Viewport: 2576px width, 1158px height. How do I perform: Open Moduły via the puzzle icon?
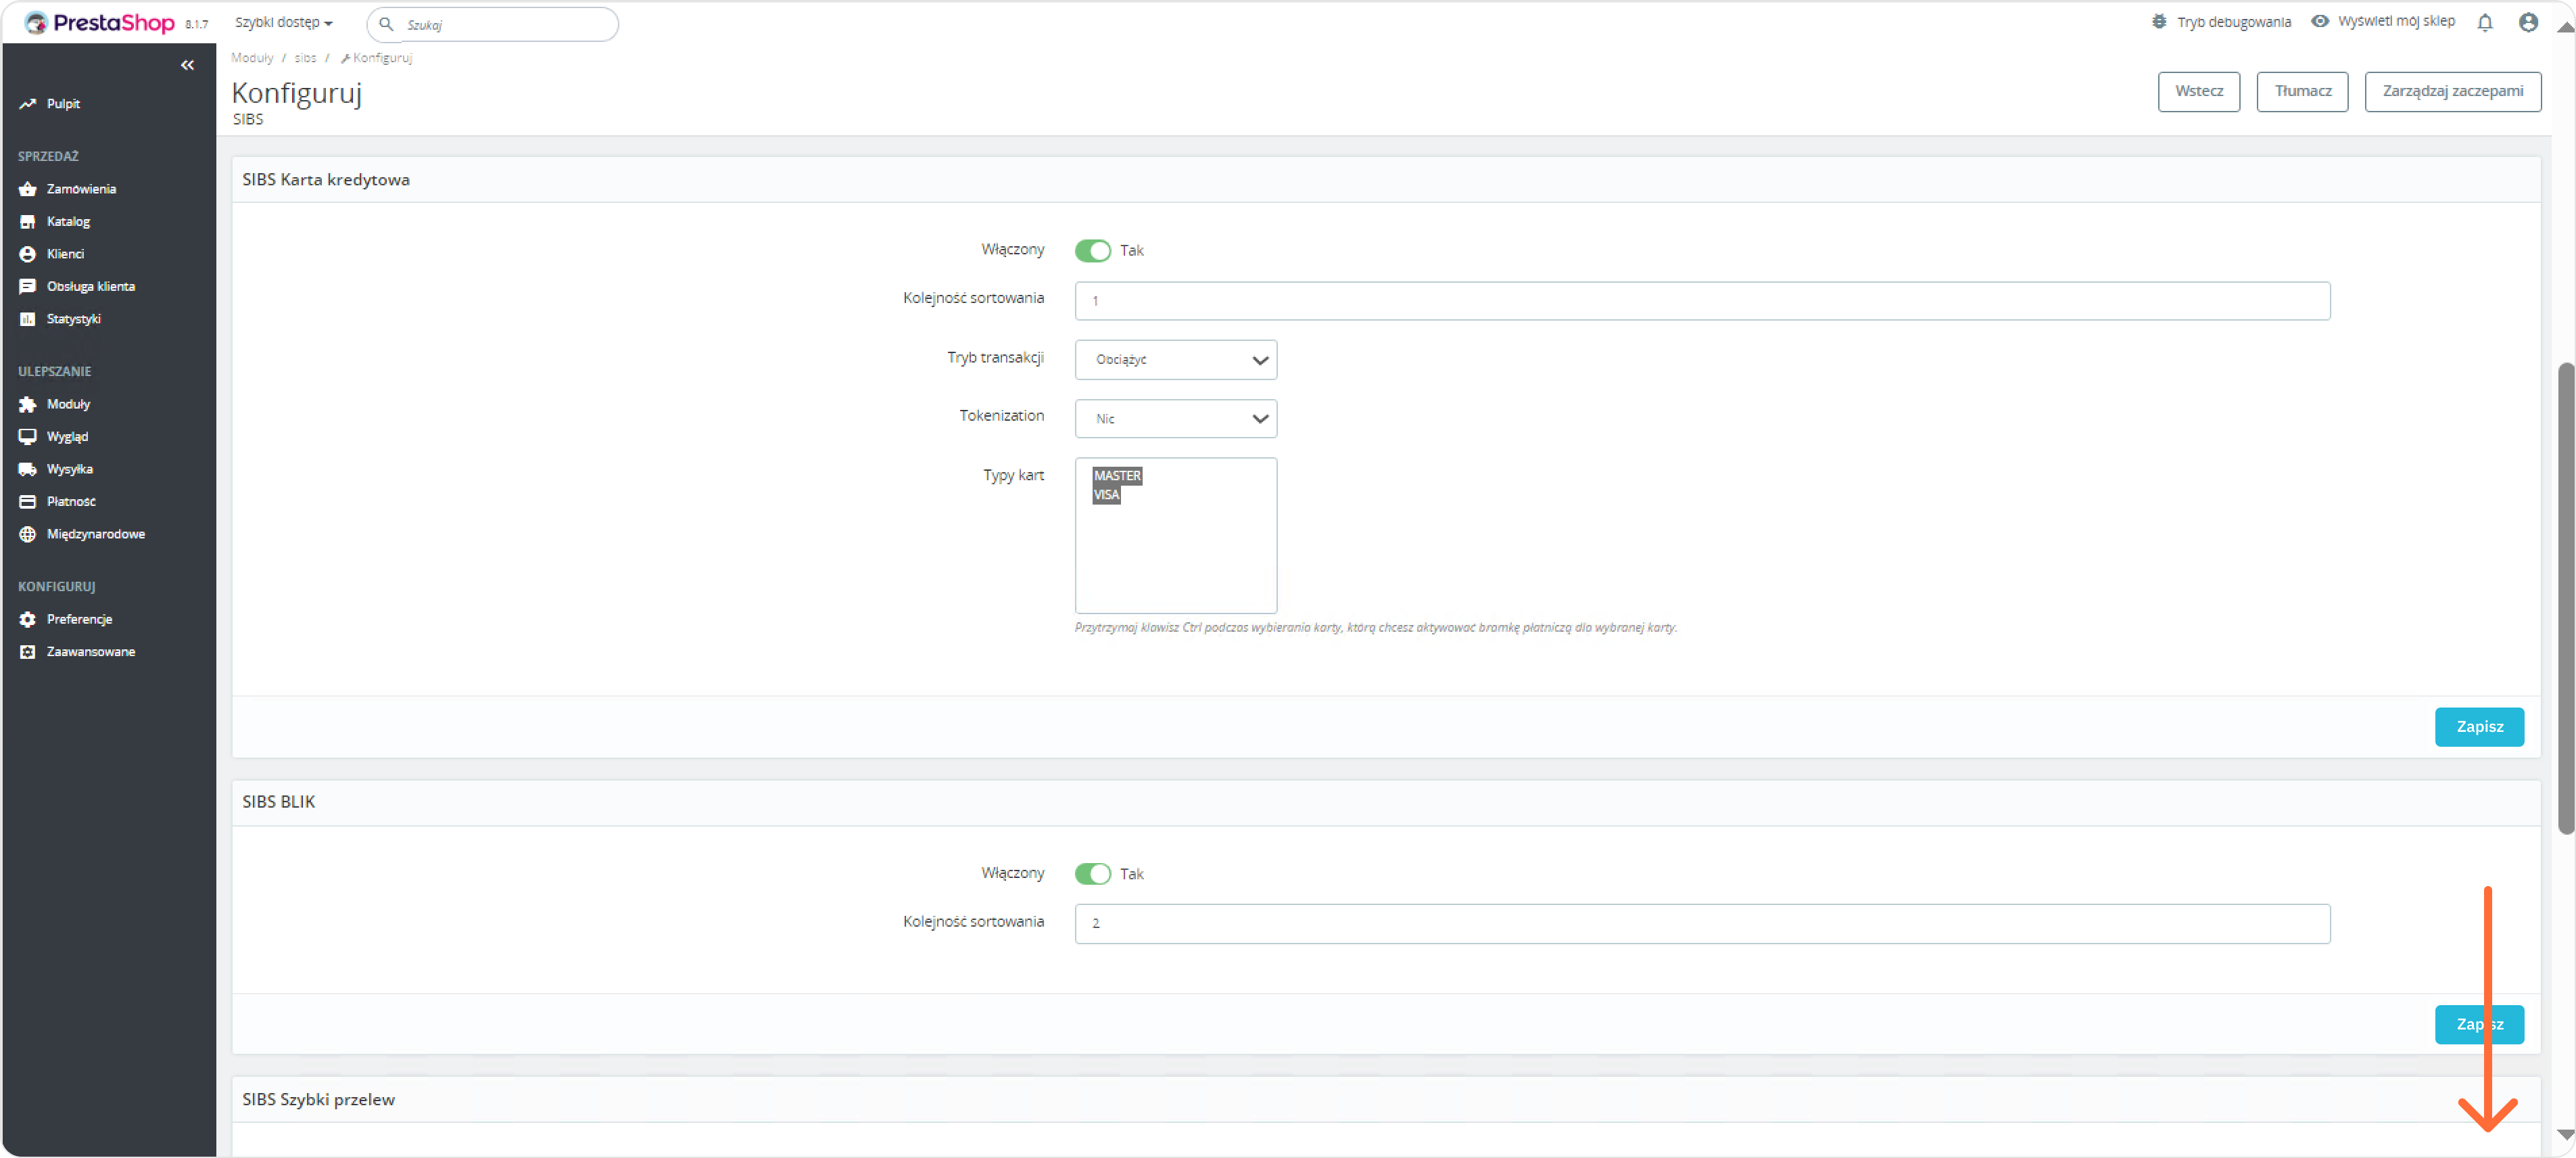[x=28, y=404]
